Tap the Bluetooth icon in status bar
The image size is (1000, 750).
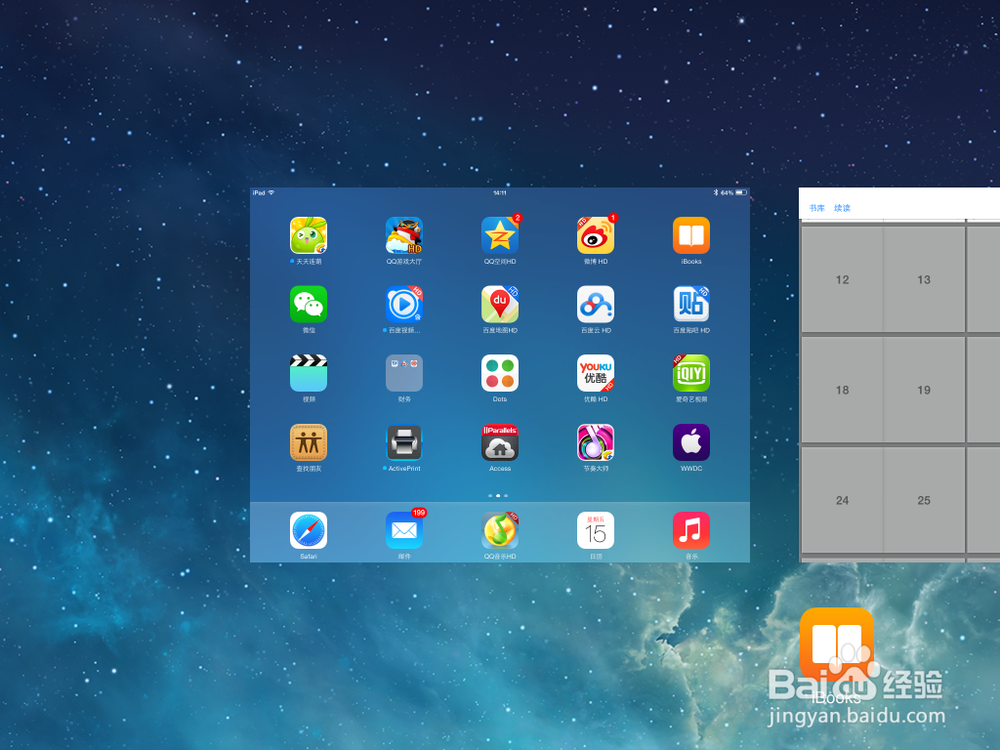point(716,193)
